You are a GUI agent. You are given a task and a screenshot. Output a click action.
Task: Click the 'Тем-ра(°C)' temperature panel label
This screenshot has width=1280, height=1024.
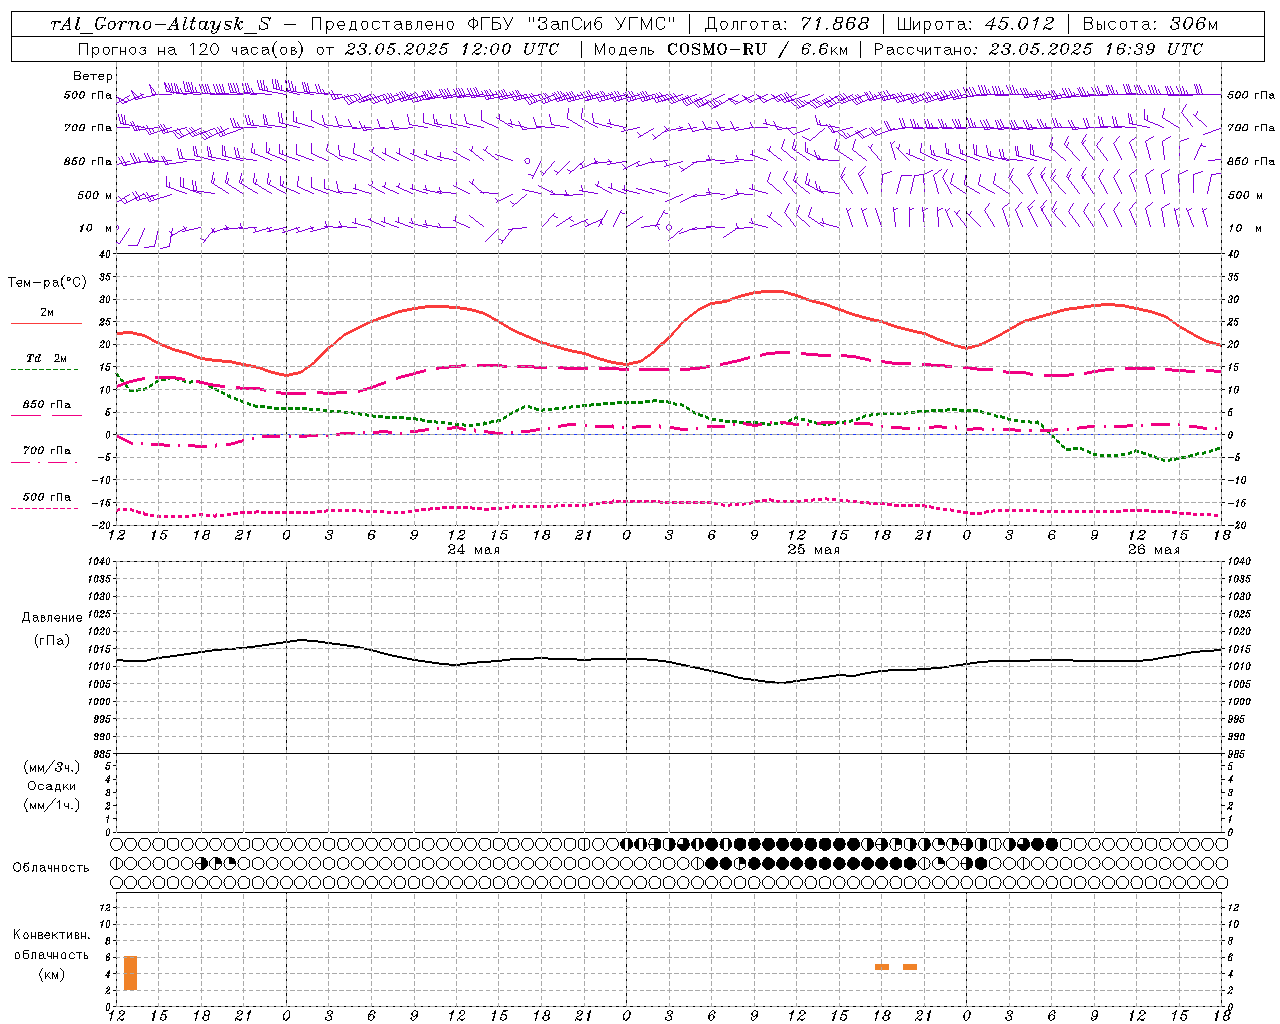tap(47, 283)
